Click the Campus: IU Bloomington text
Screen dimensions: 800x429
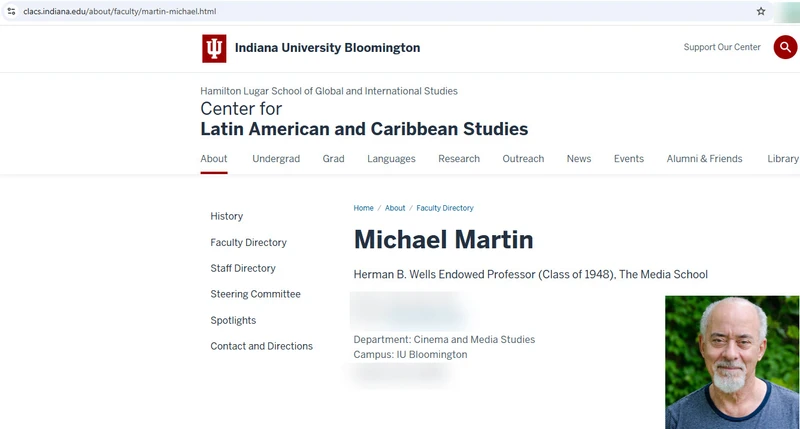point(410,355)
